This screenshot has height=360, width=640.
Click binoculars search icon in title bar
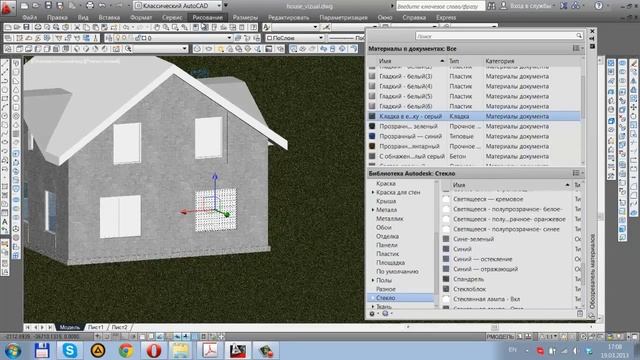pyautogui.click(x=491, y=6)
